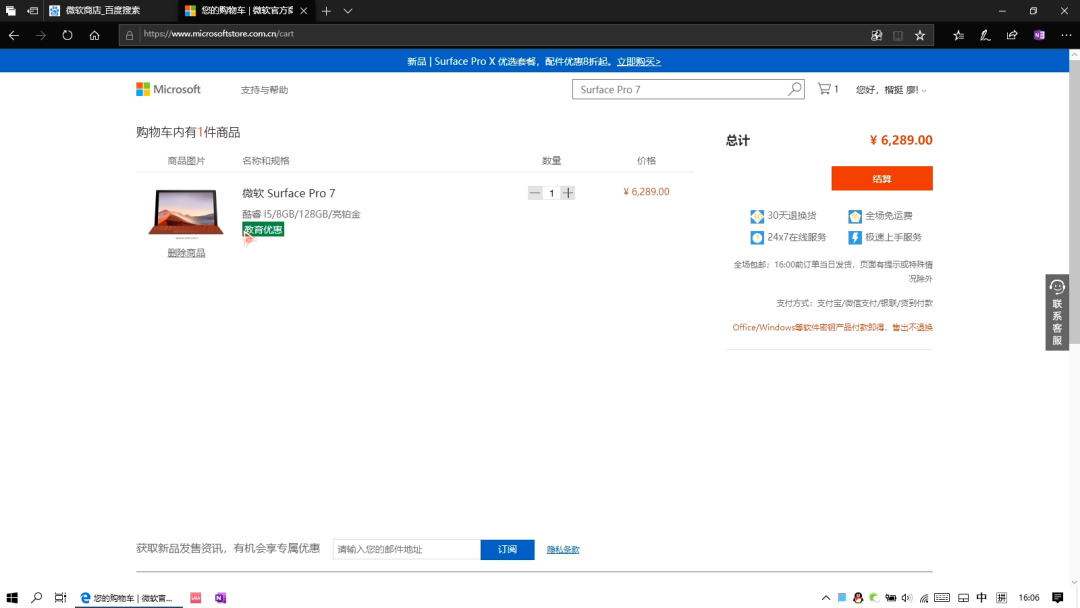Open browser settings and more menu
The width and height of the screenshot is (1080, 608).
tap(1066, 35)
